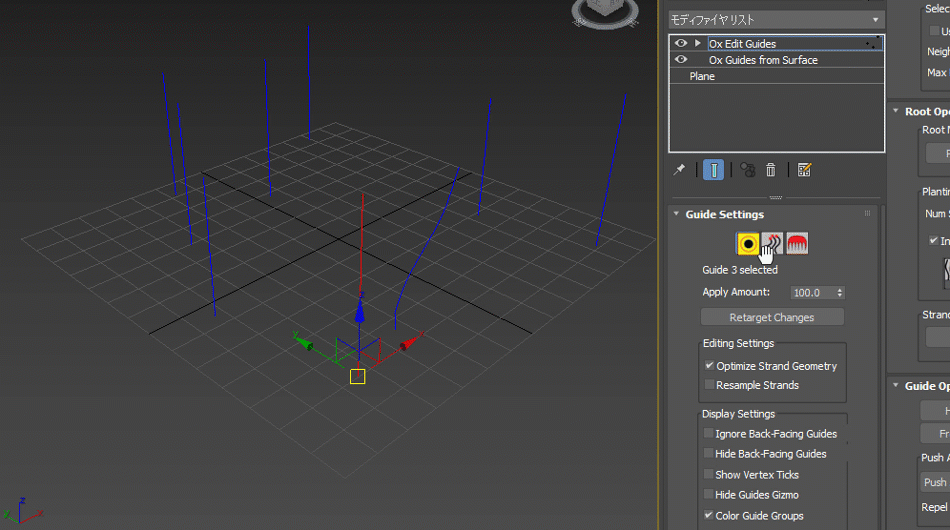Hide Ox Edit Guides modifier with eye
The width and height of the screenshot is (950, 530).
(681, 44)
